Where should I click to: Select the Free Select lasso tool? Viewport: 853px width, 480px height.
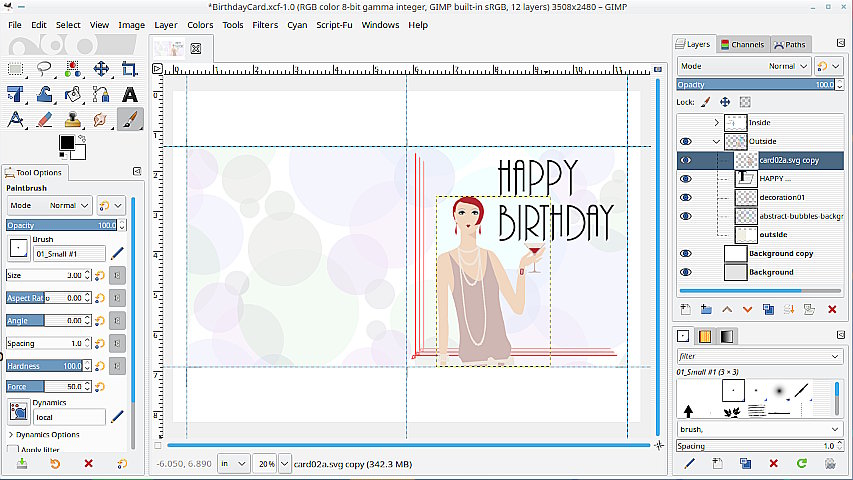pyautogui.click(x=44, y=69)
